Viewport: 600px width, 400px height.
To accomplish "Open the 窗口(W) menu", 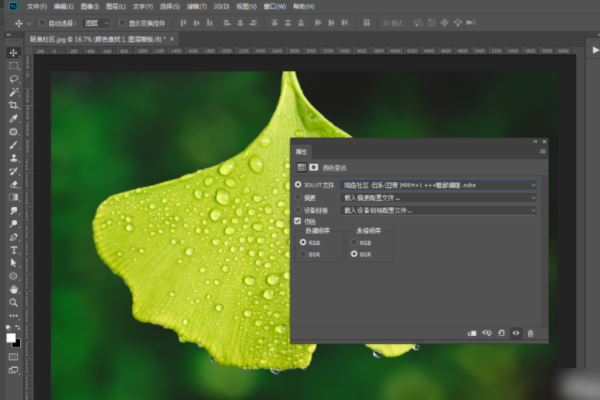I will click(x=275, y=7).
